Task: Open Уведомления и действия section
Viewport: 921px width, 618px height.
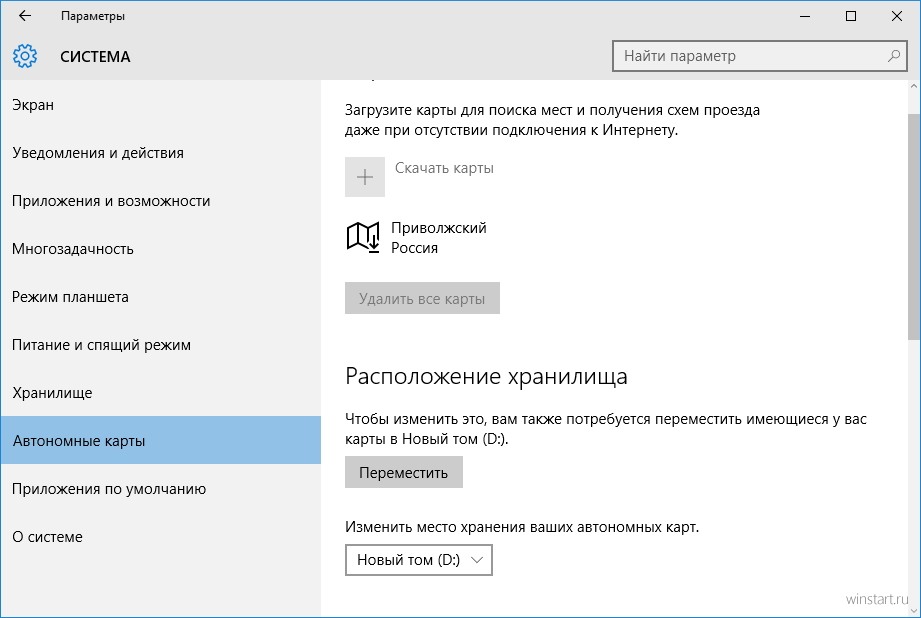Action: (160, 153)
